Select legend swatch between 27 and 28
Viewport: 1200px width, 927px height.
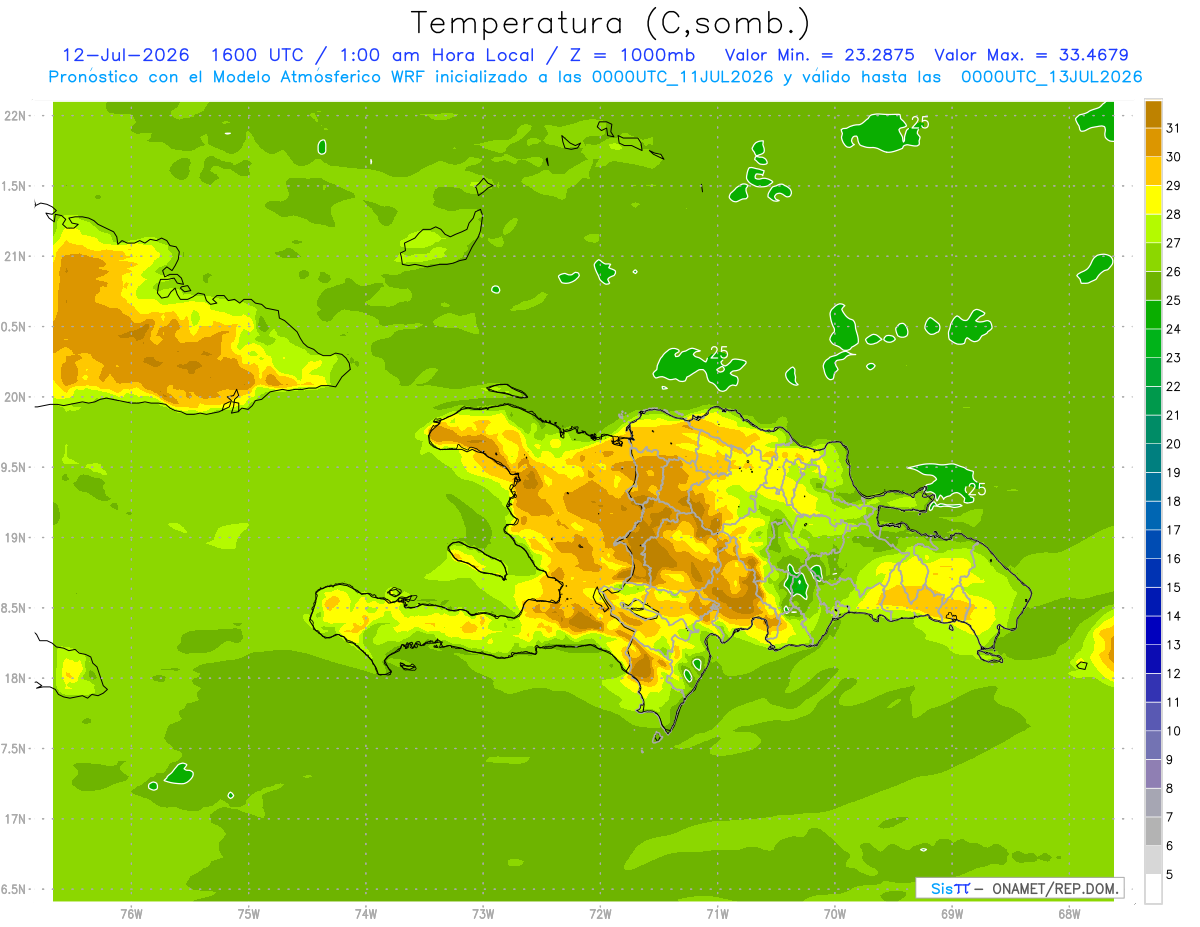click(x=1153, y=228)
